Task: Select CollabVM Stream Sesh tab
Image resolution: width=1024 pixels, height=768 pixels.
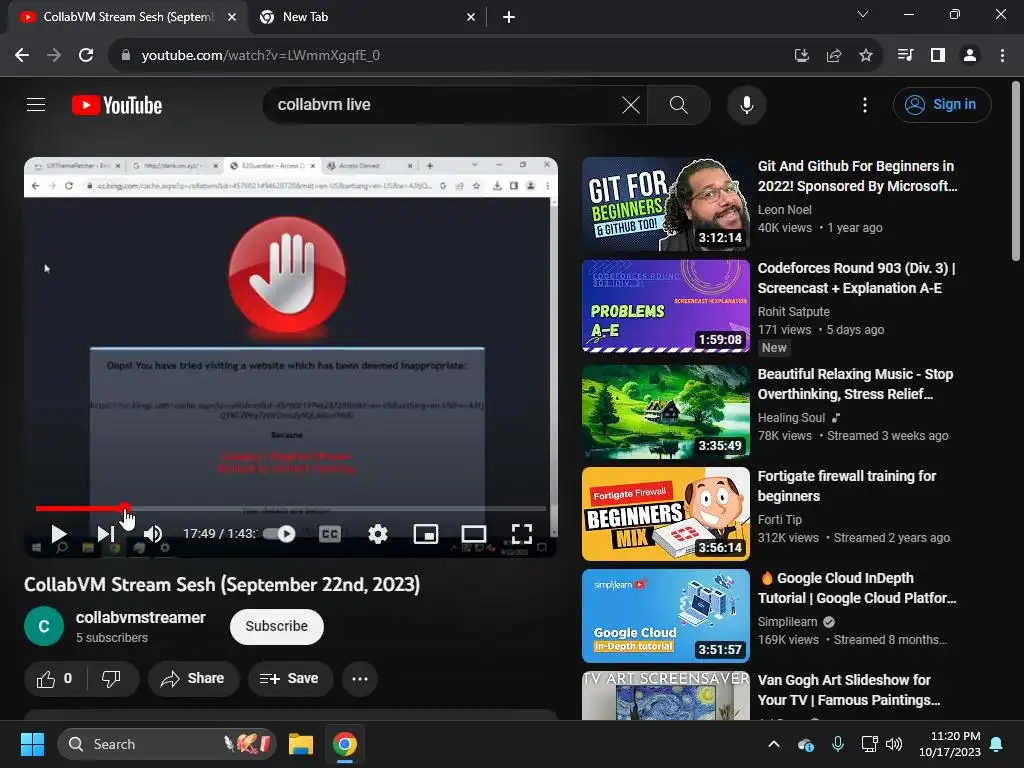Action: click(128, 17)
